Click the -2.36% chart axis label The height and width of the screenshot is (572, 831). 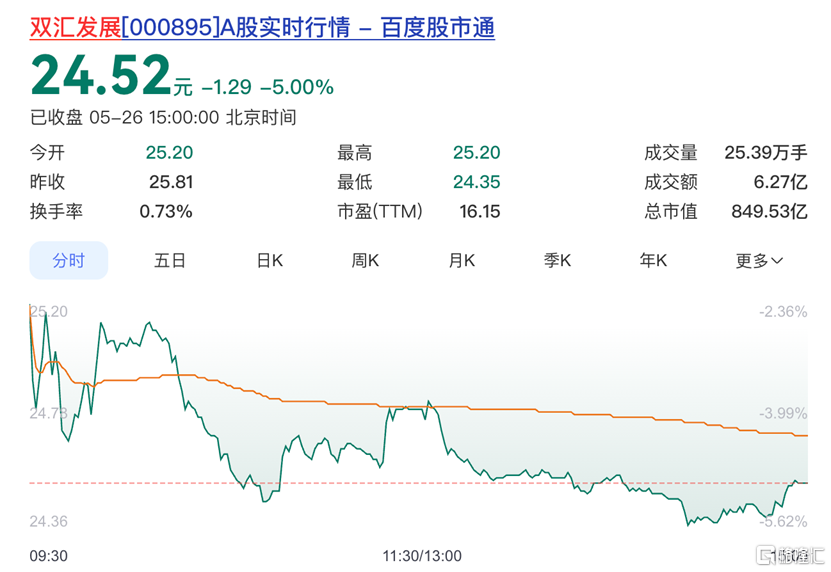(x=783, y=311)
